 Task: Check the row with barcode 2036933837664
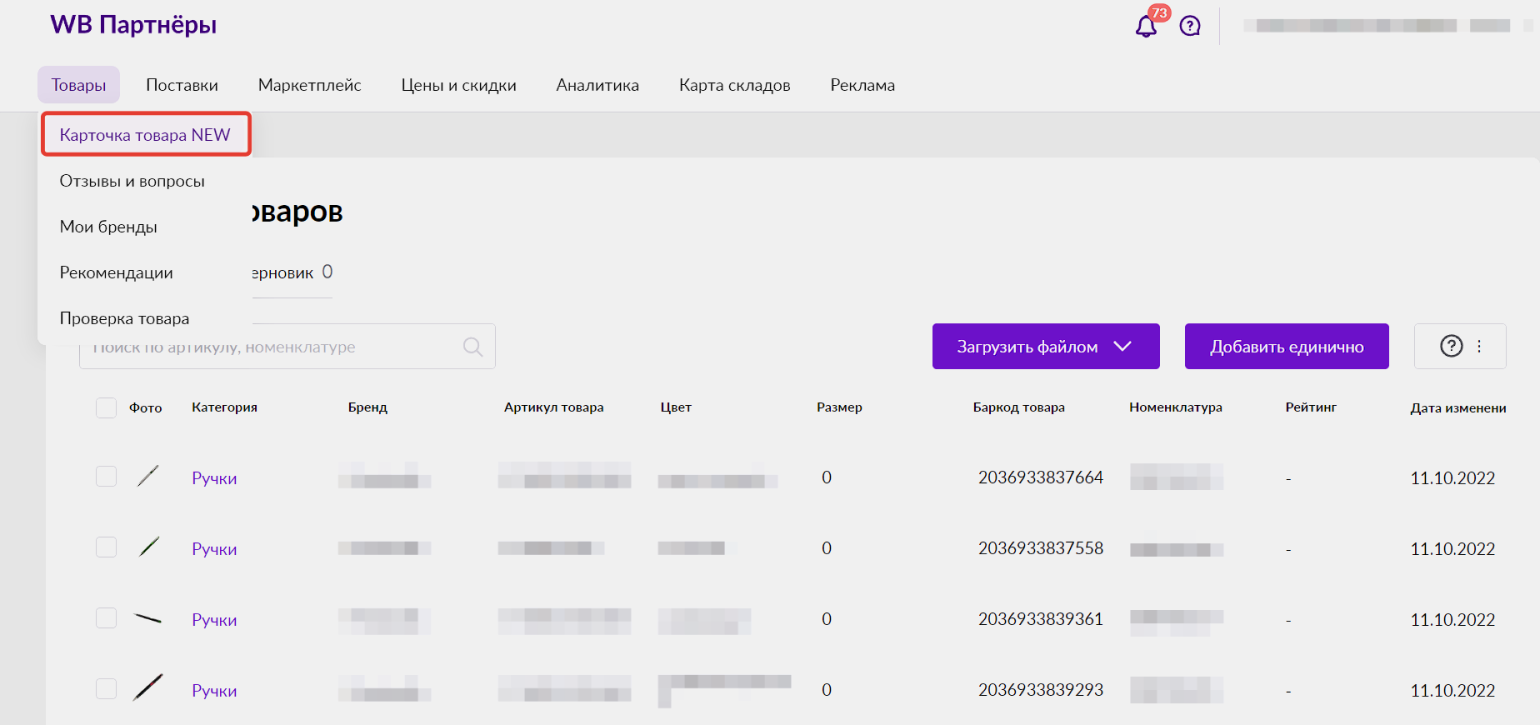106,477
